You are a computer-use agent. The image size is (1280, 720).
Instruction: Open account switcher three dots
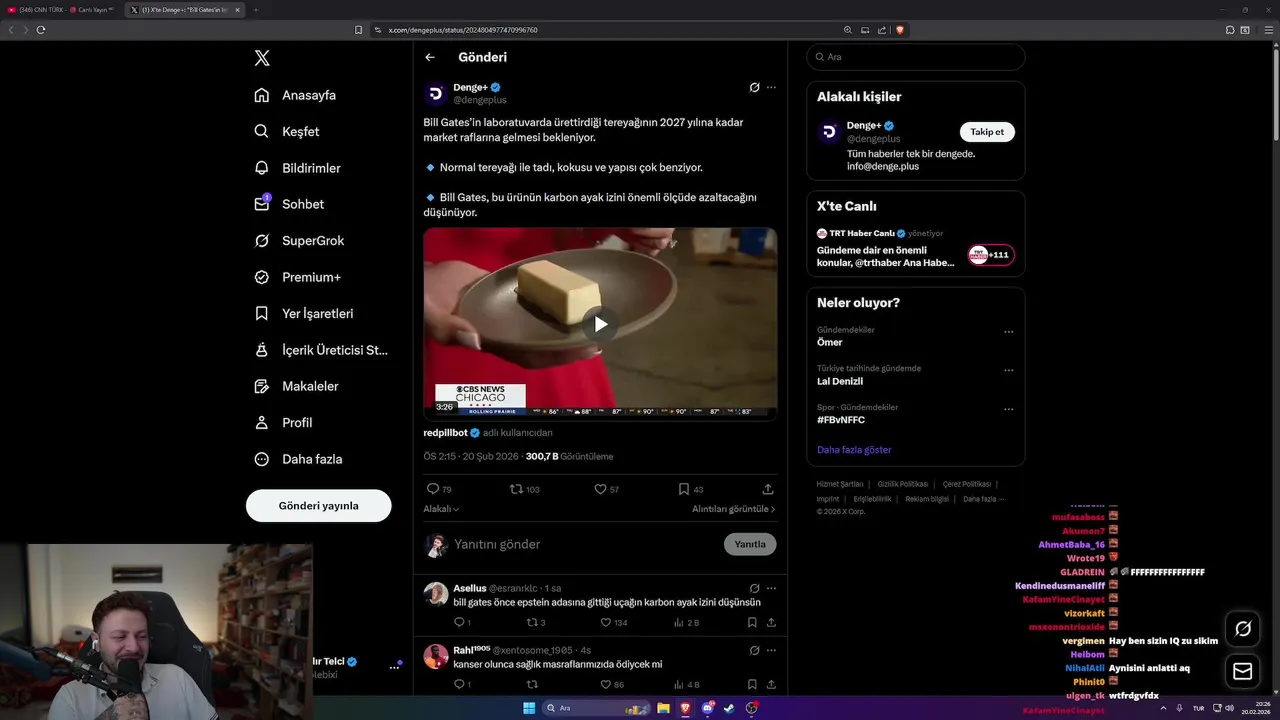pyautogui.click(x=394, y=667)
